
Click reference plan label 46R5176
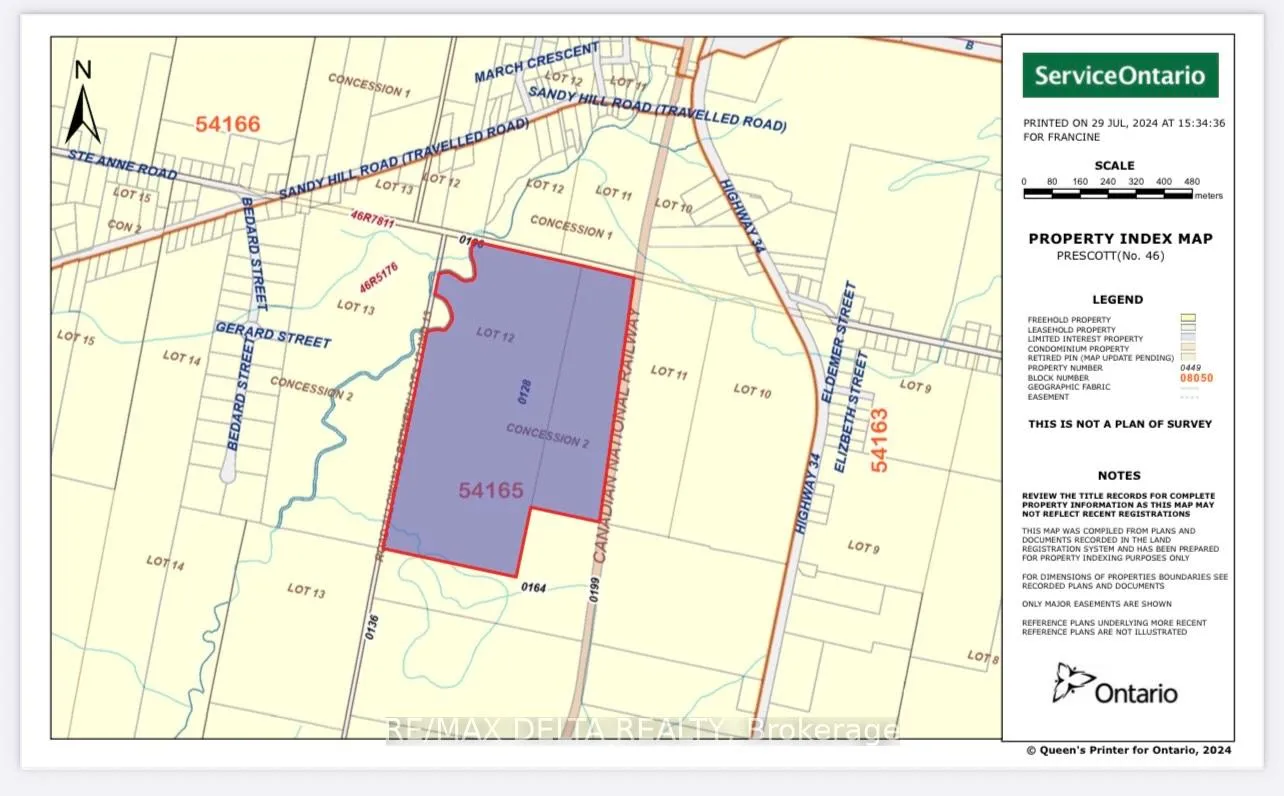(x=380, y=278)
